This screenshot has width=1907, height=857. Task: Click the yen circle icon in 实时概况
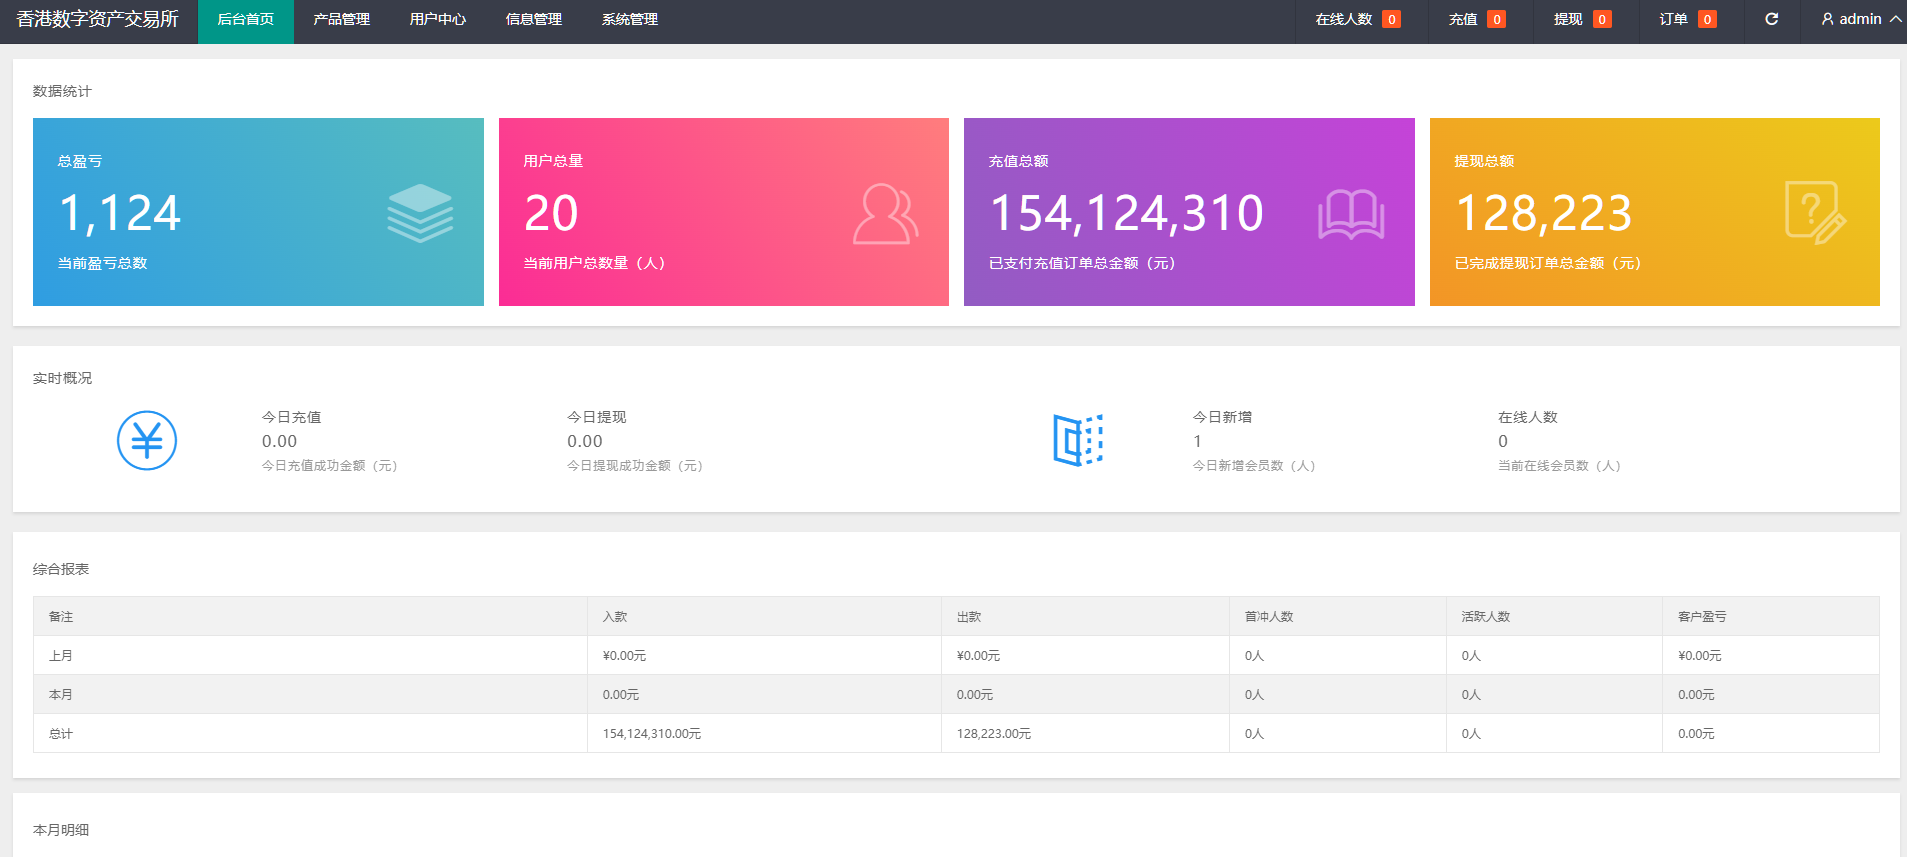tap(147, 440)
